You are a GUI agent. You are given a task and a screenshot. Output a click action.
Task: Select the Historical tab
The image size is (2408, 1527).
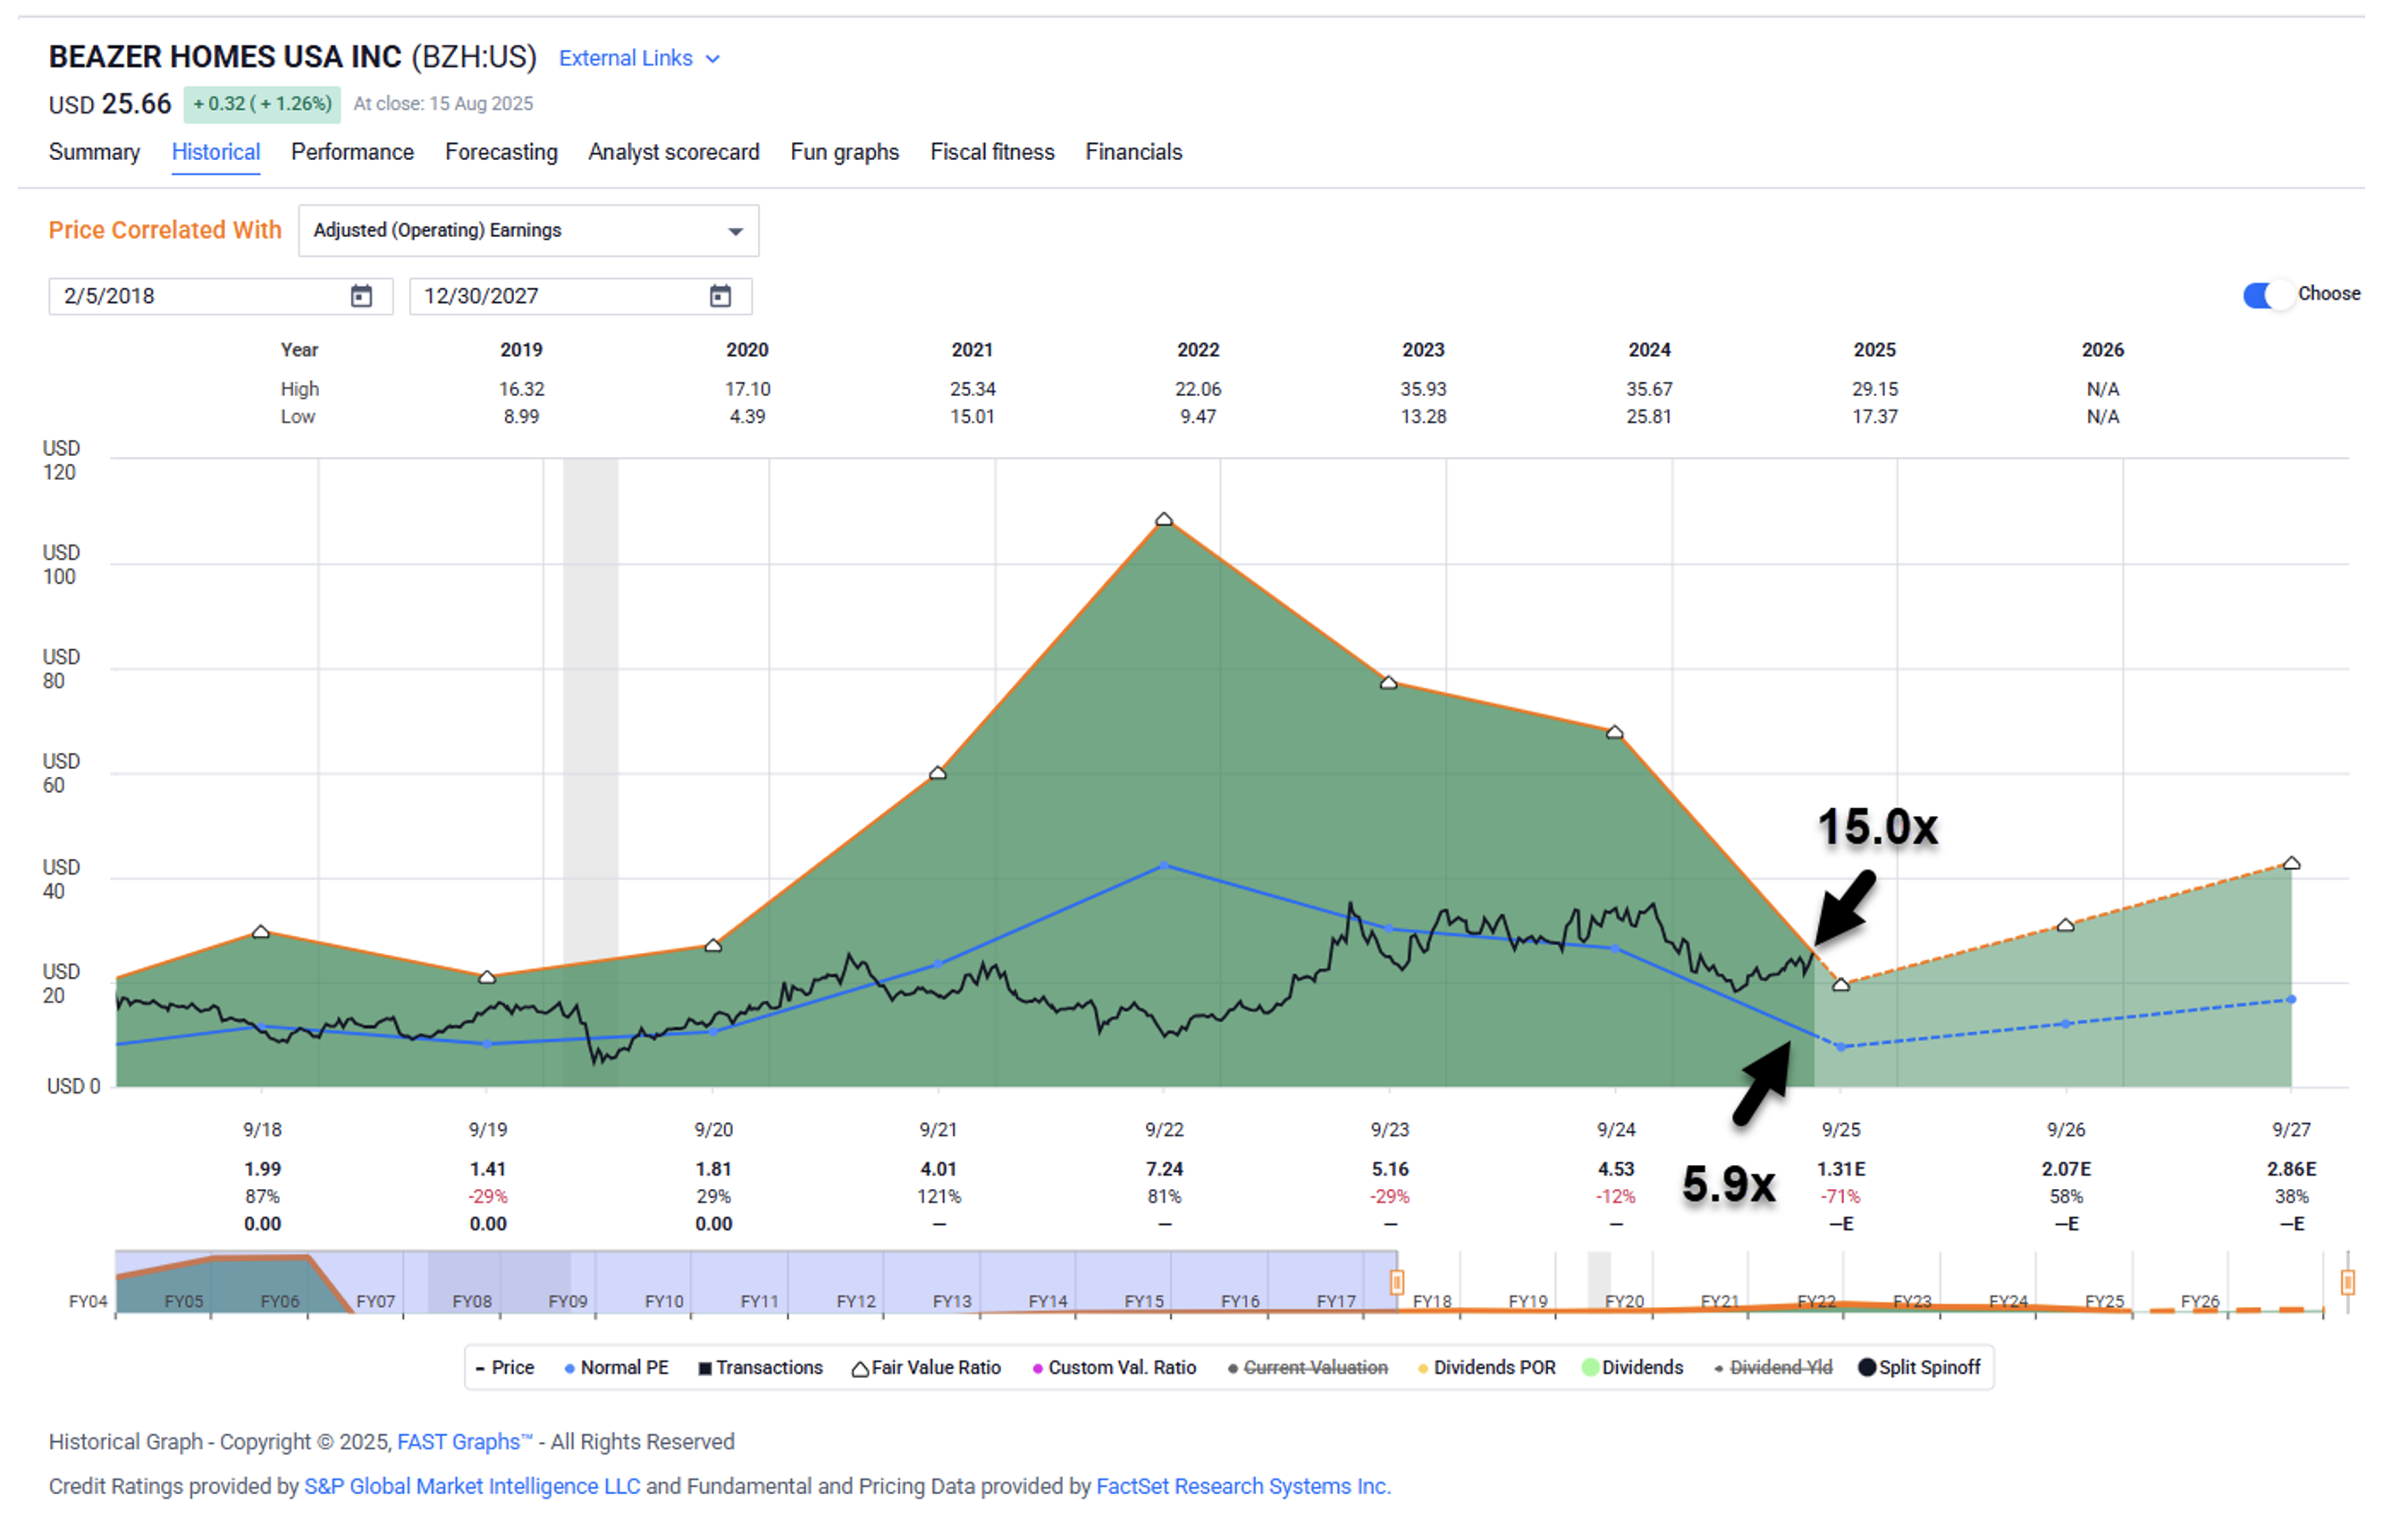216,152
